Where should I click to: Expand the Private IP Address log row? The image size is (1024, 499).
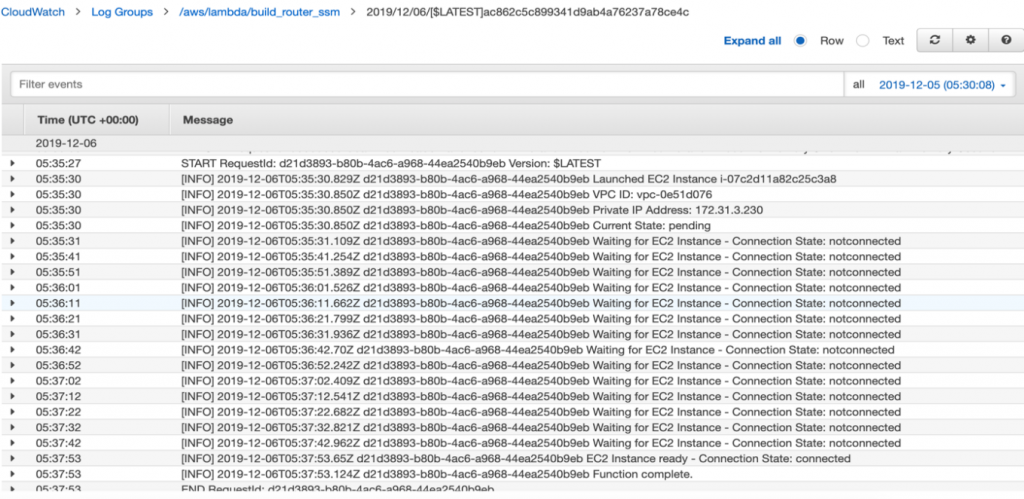tap(12, 210)
